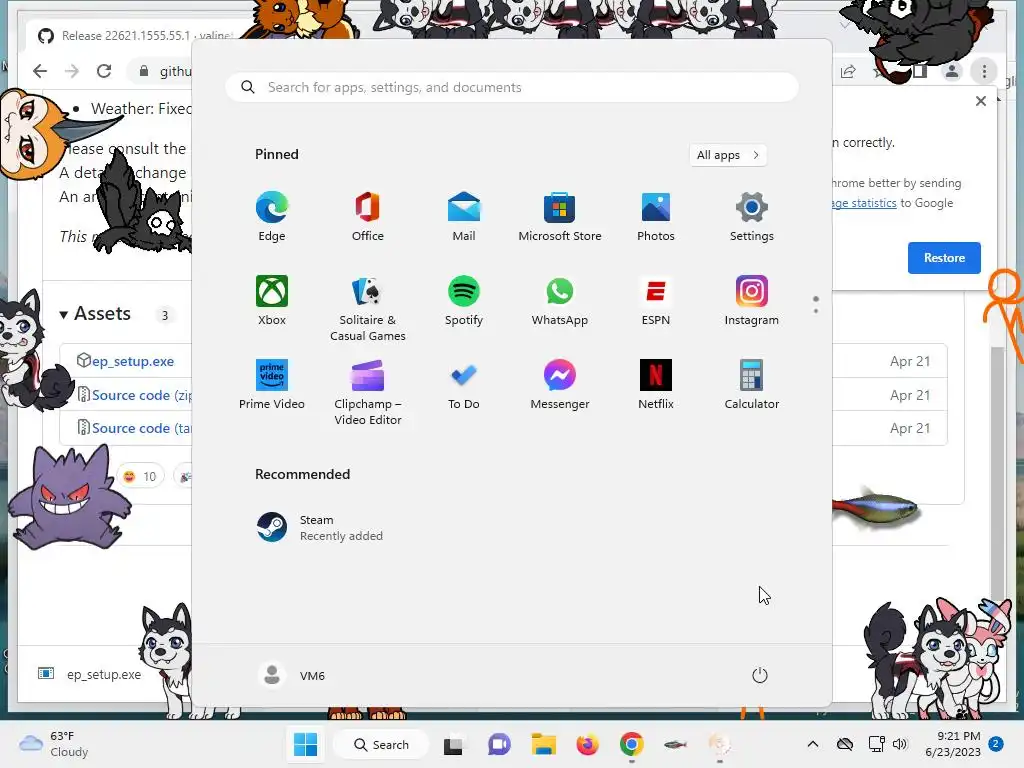This screenshot has width=1024, height=768.
Task: Launch the To Do app
Action: [464, 385]
